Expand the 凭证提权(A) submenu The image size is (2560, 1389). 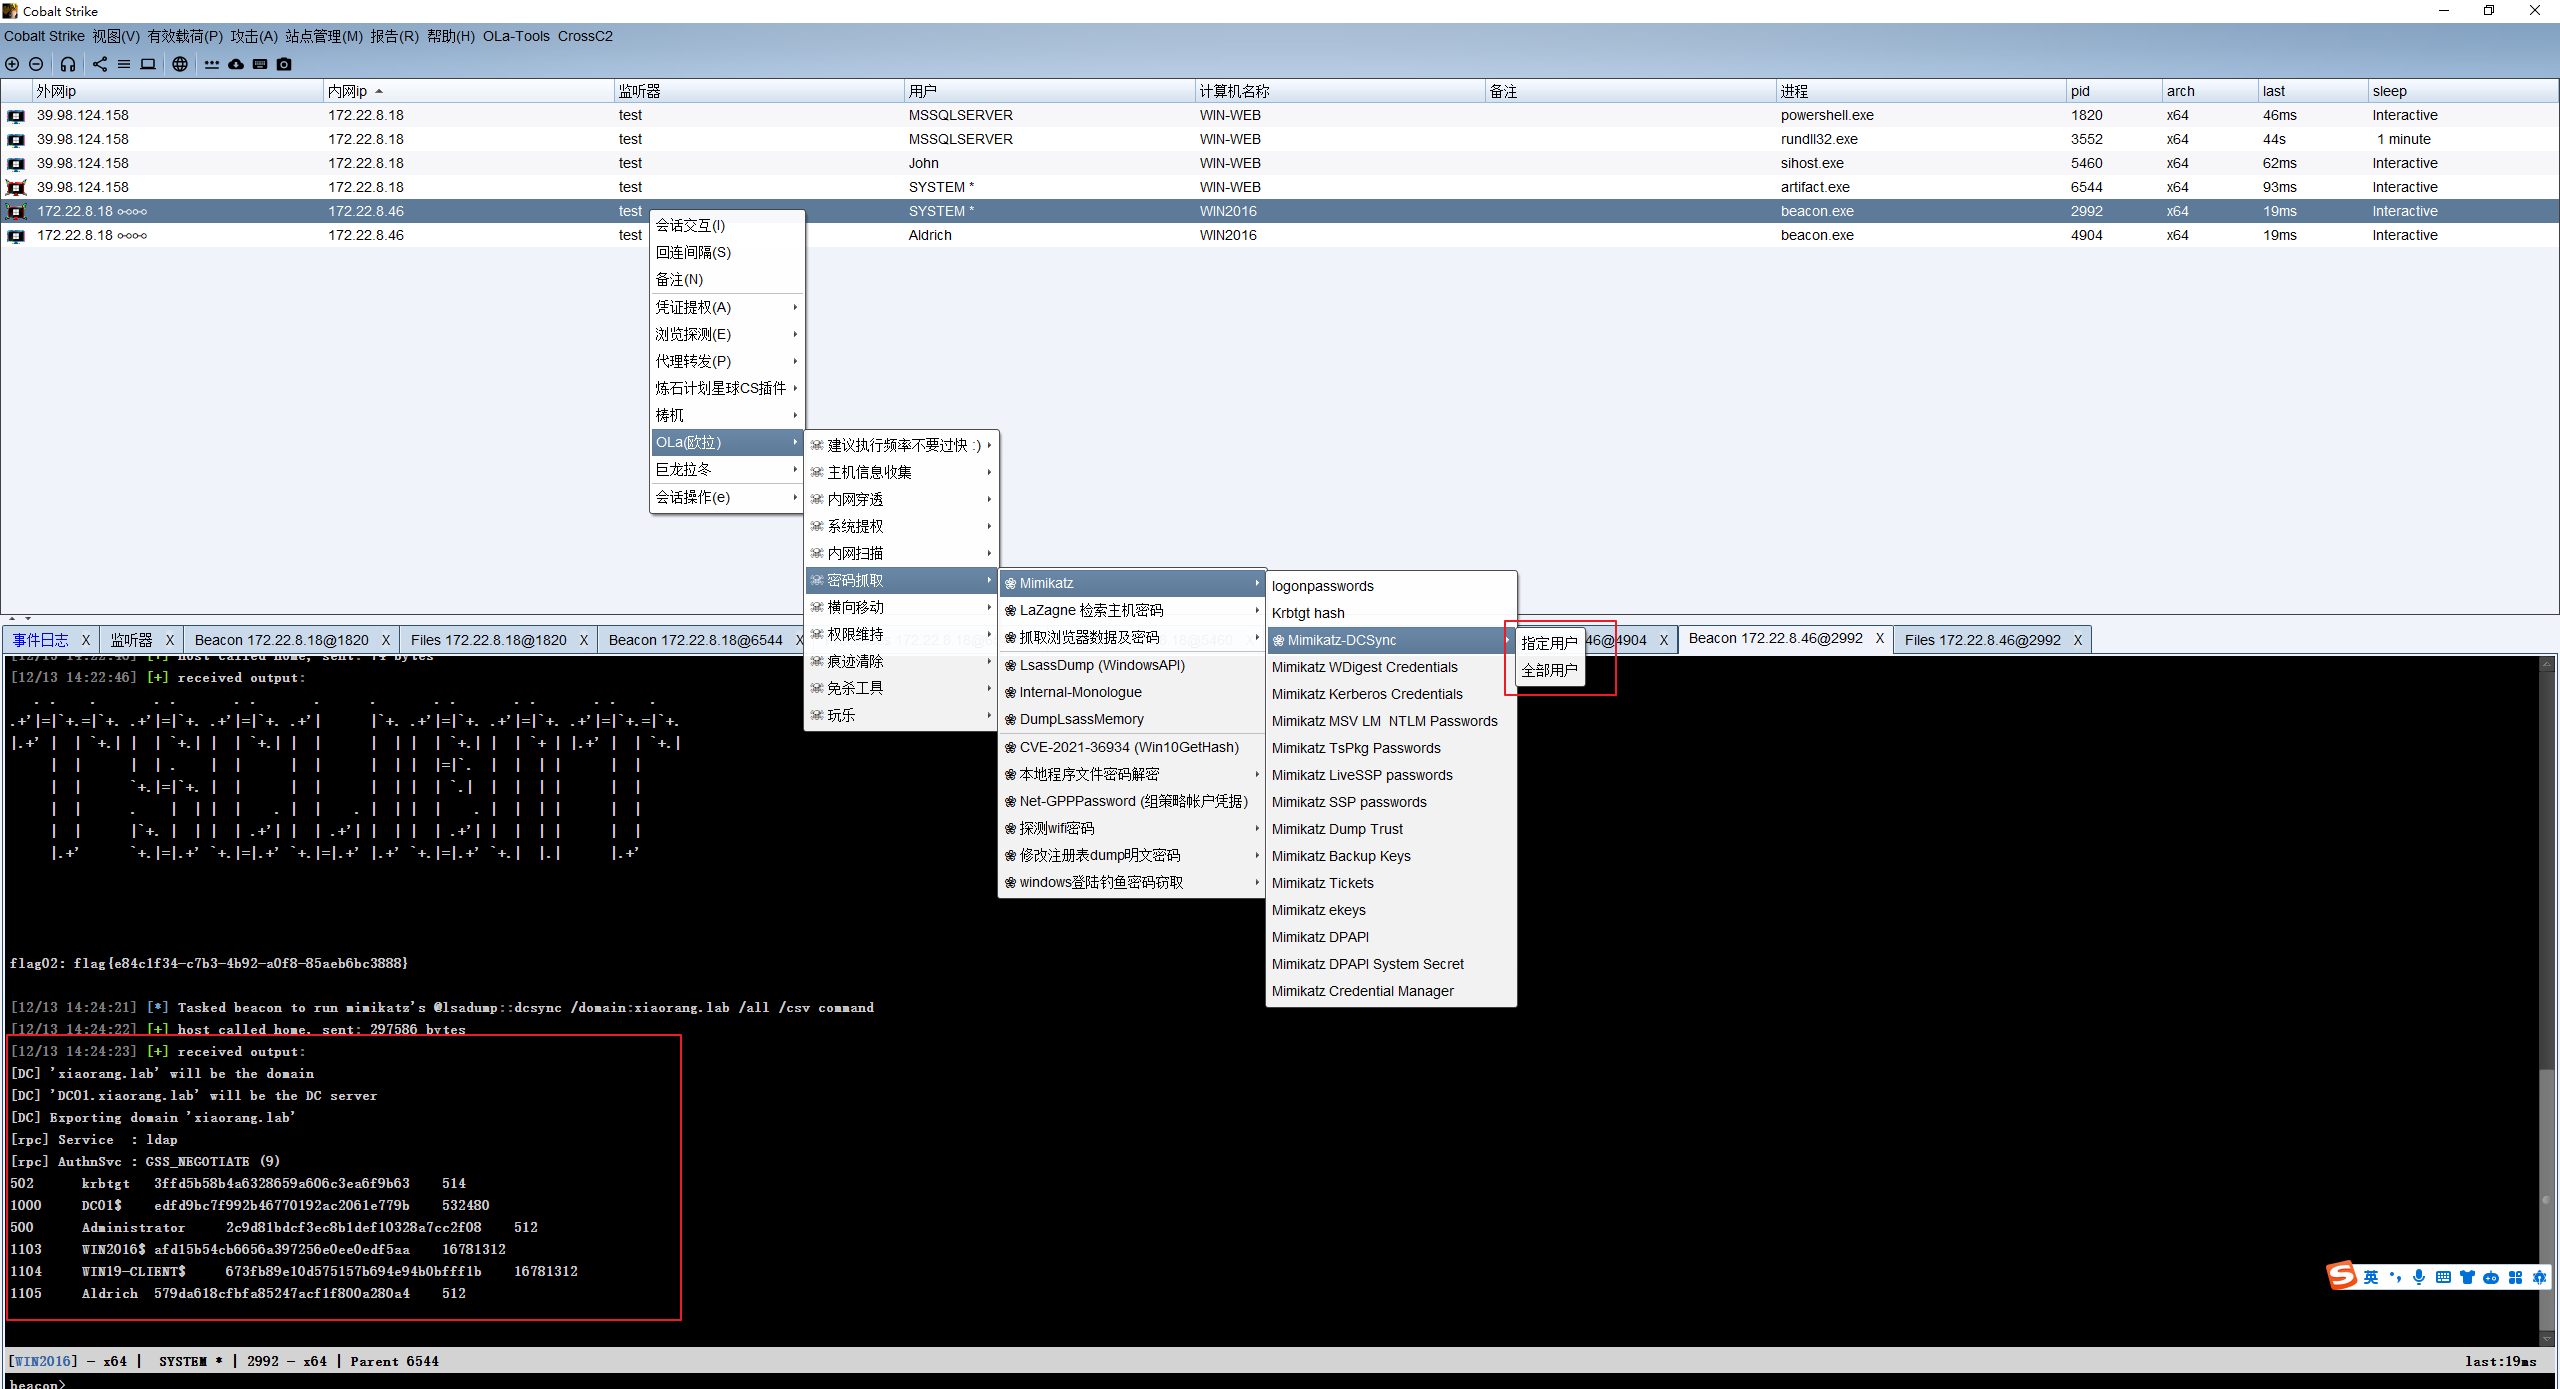pos(727,307)
